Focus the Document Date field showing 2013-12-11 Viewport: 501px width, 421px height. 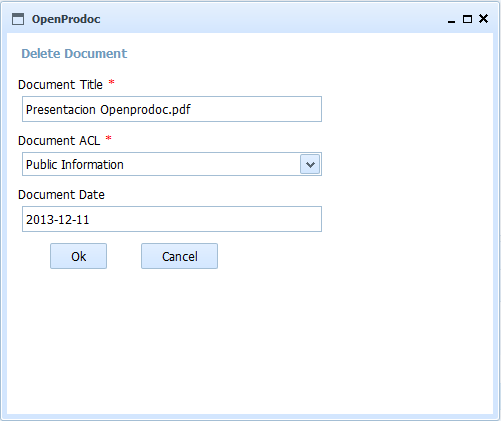click(172, 219)
